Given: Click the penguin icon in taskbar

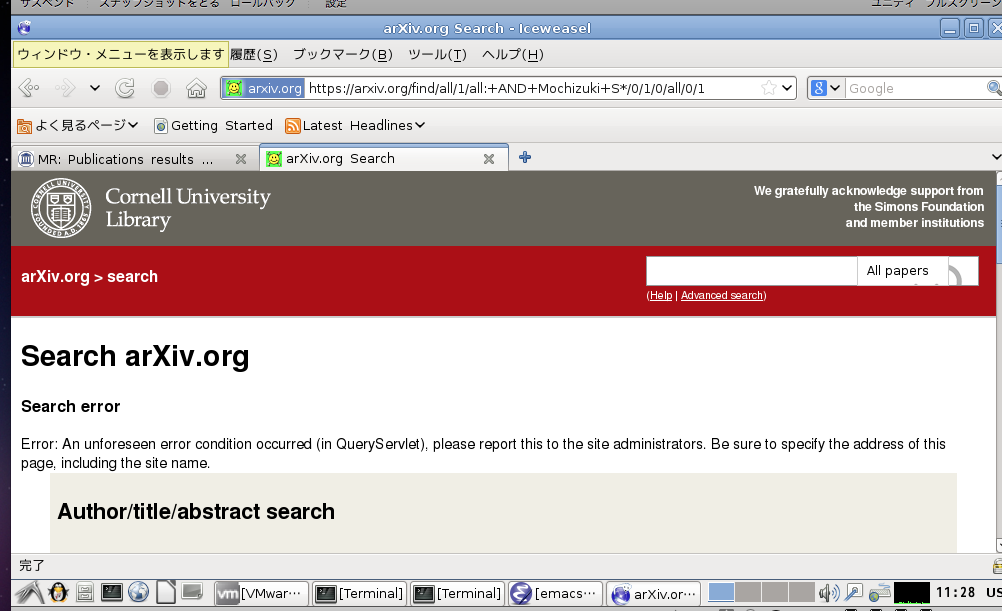Looking at the screenshot, I should click(x=58, y=592).
